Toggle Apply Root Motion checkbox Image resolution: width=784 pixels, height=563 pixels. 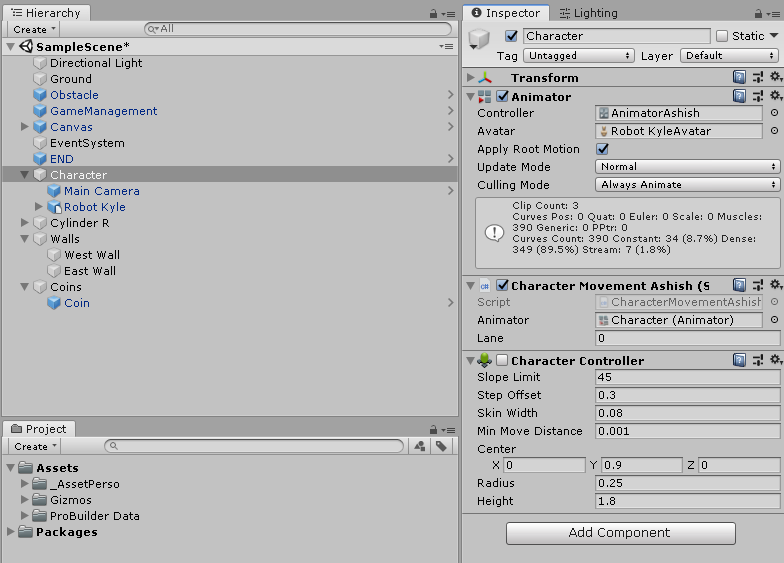tap(602, 149)
